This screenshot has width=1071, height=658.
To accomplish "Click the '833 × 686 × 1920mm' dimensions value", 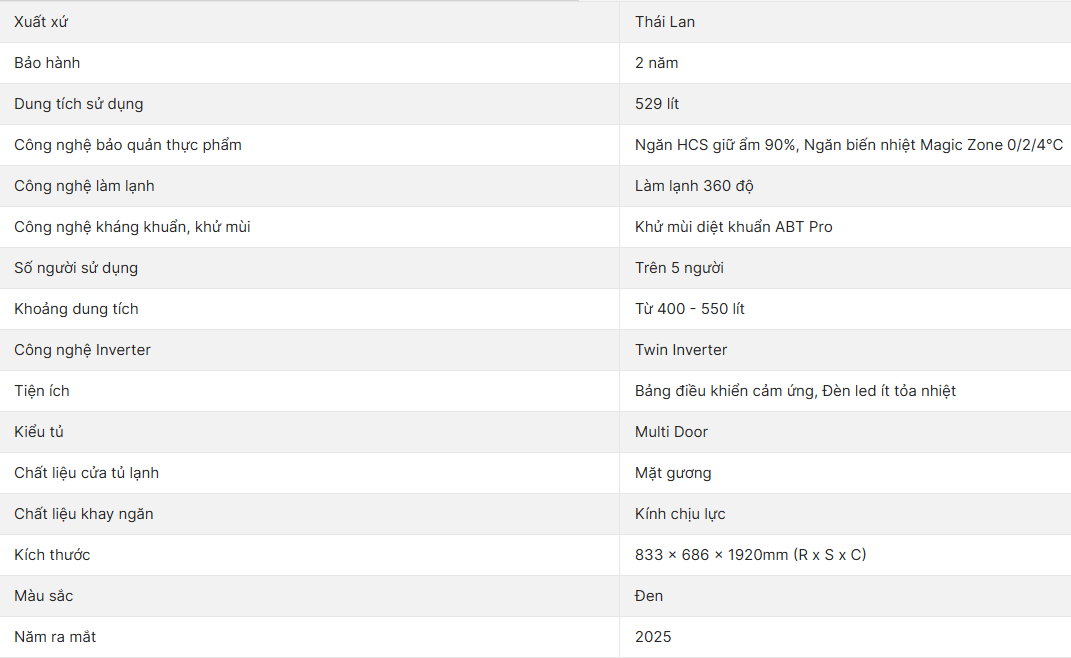I will pos(712,555).
